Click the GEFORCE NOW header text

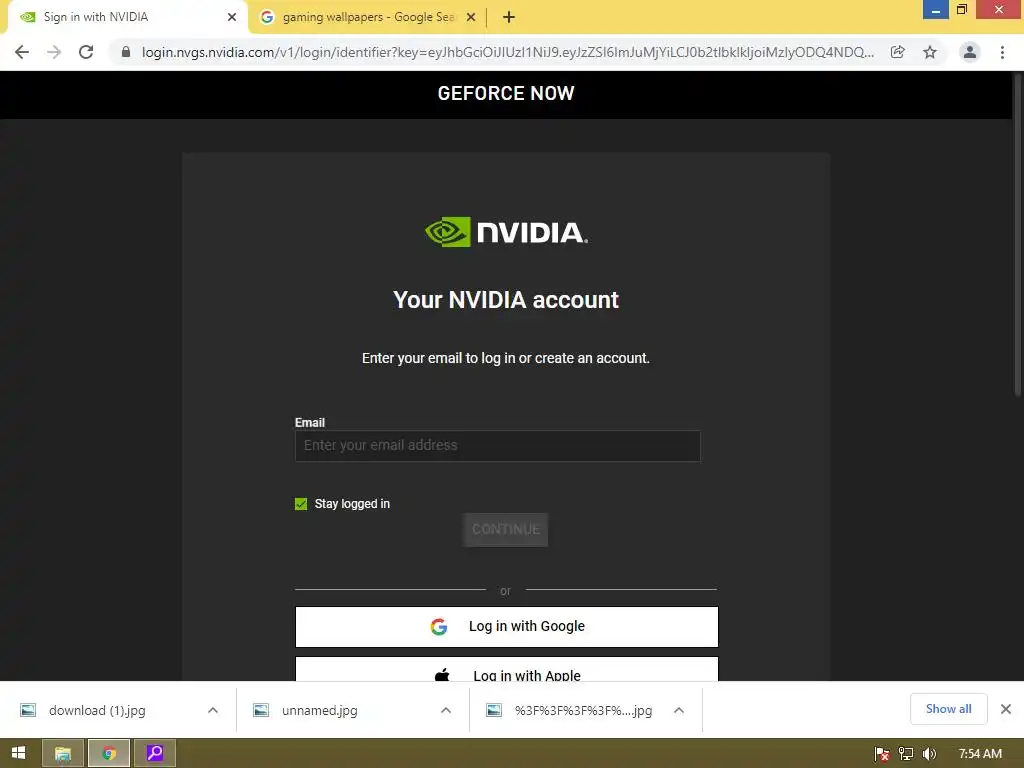coord(506,93)
